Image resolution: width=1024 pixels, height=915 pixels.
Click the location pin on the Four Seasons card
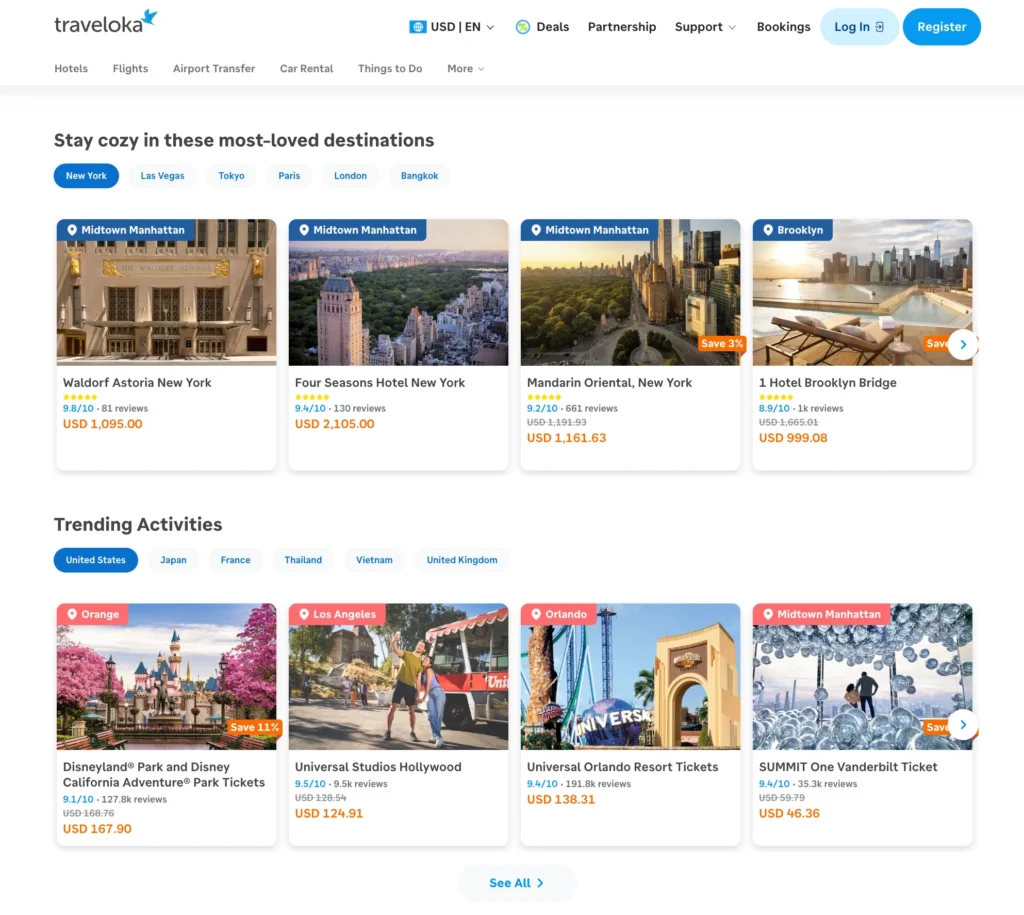(x=304, y=230)
